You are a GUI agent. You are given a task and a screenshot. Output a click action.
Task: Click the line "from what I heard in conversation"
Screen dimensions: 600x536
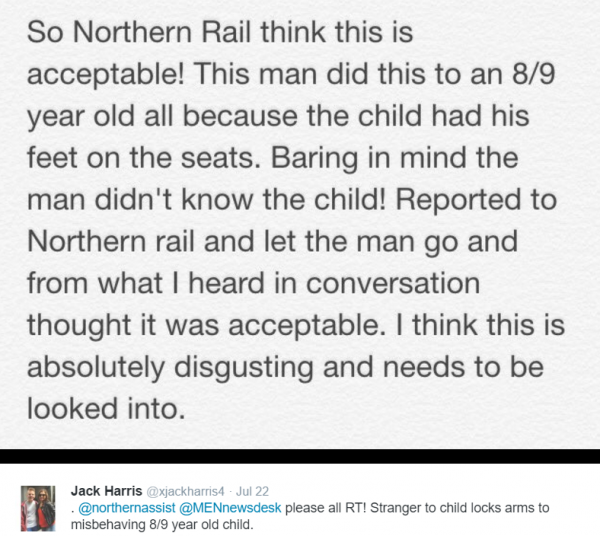[253, 283]
